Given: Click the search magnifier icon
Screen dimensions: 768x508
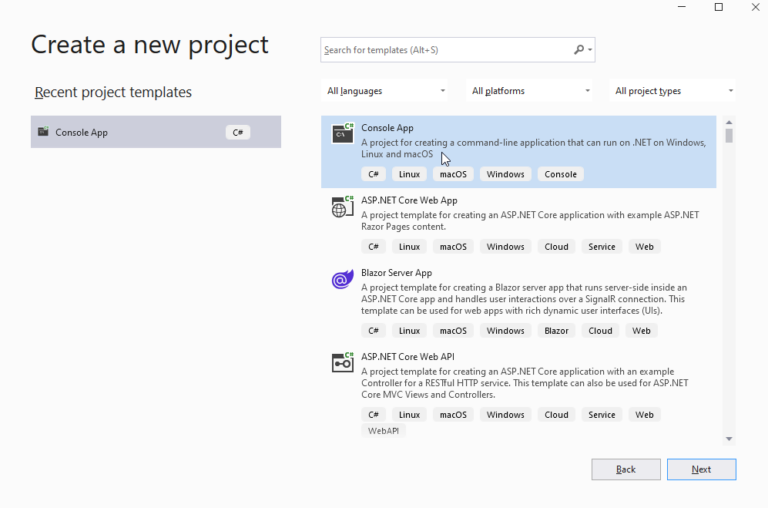Looking at the screenshot, I should (x=579, y=50).
